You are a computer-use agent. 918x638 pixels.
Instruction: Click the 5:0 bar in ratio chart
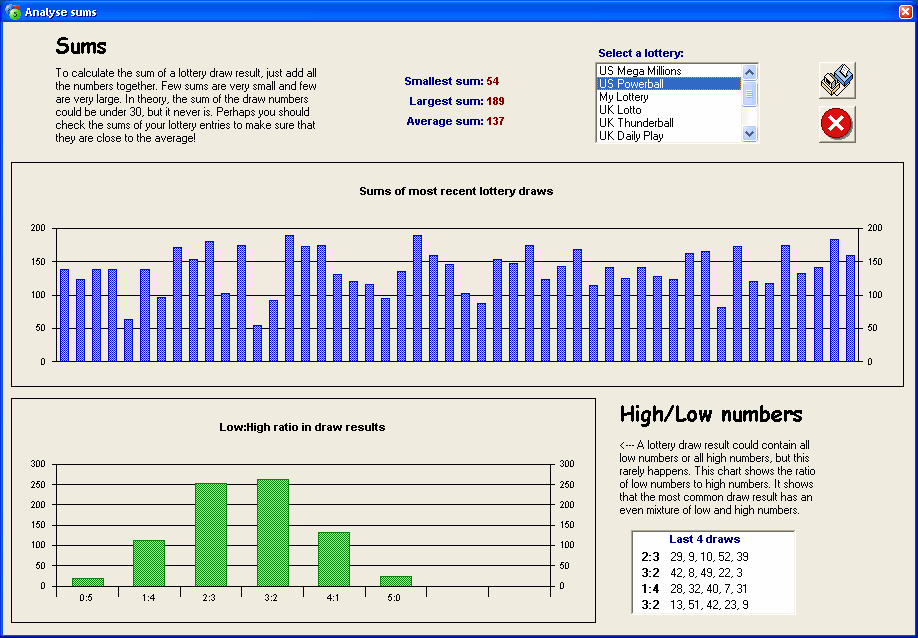396,580
